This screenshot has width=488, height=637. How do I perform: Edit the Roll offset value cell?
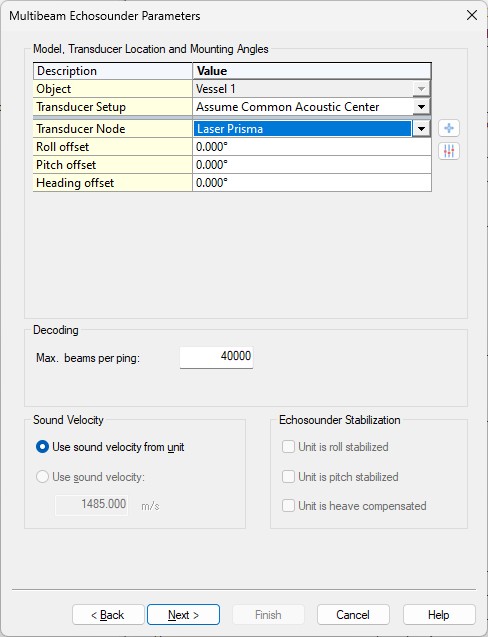click(x=312, y=147)
